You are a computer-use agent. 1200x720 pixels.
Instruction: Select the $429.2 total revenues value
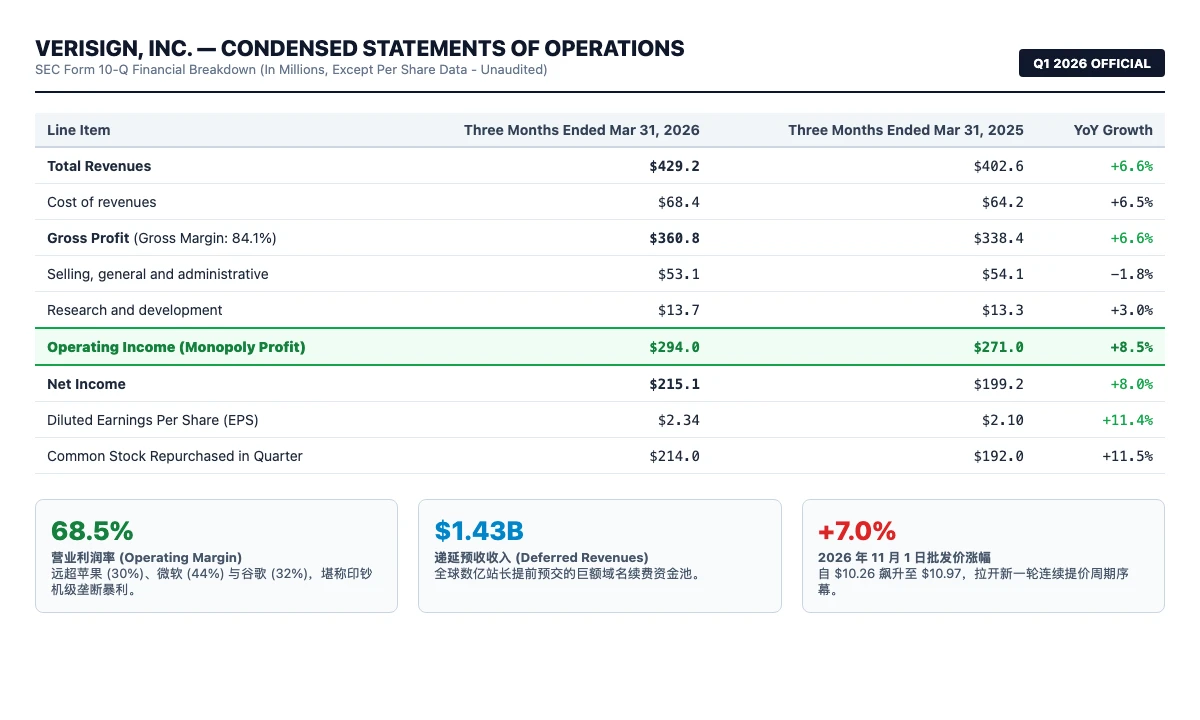coord(674,166)
